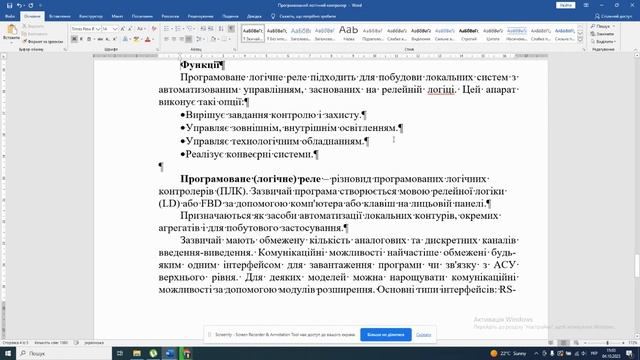The image size is (640, 360).
Task: Toggle Underline formatting
Action: 89,39
